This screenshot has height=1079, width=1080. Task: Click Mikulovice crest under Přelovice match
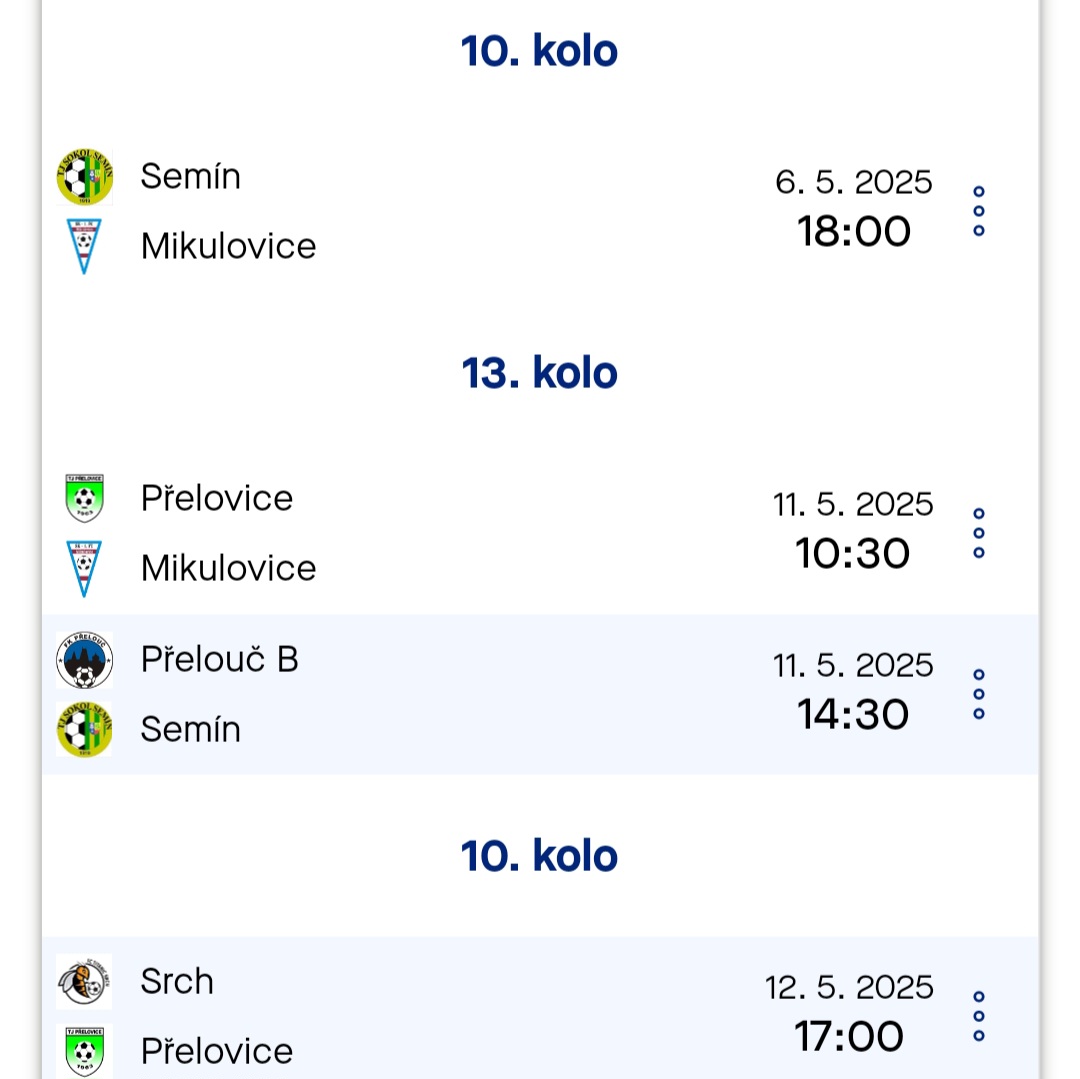[84, 569]
